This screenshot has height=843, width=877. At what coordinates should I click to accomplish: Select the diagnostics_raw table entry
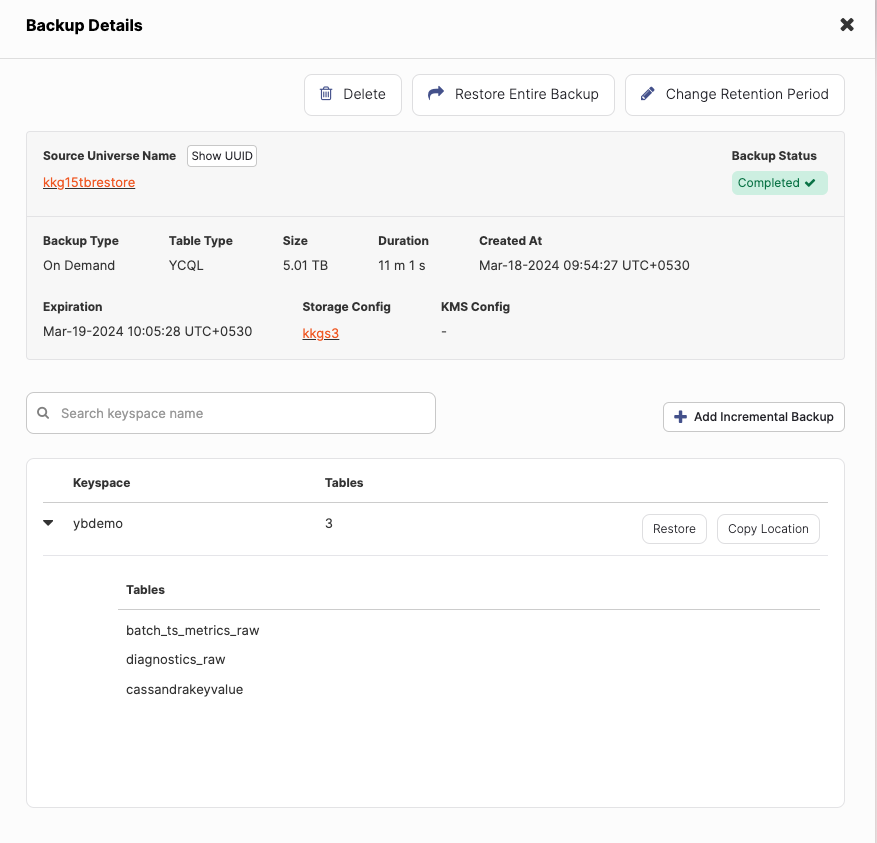pos(175,660)
